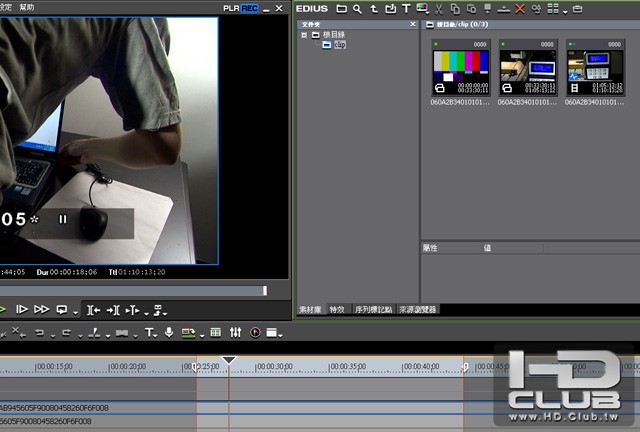Image resolution: width=640 pixels, height=432 pixels.
Task: Set the Out point in the player
Action: coord(113,310)
